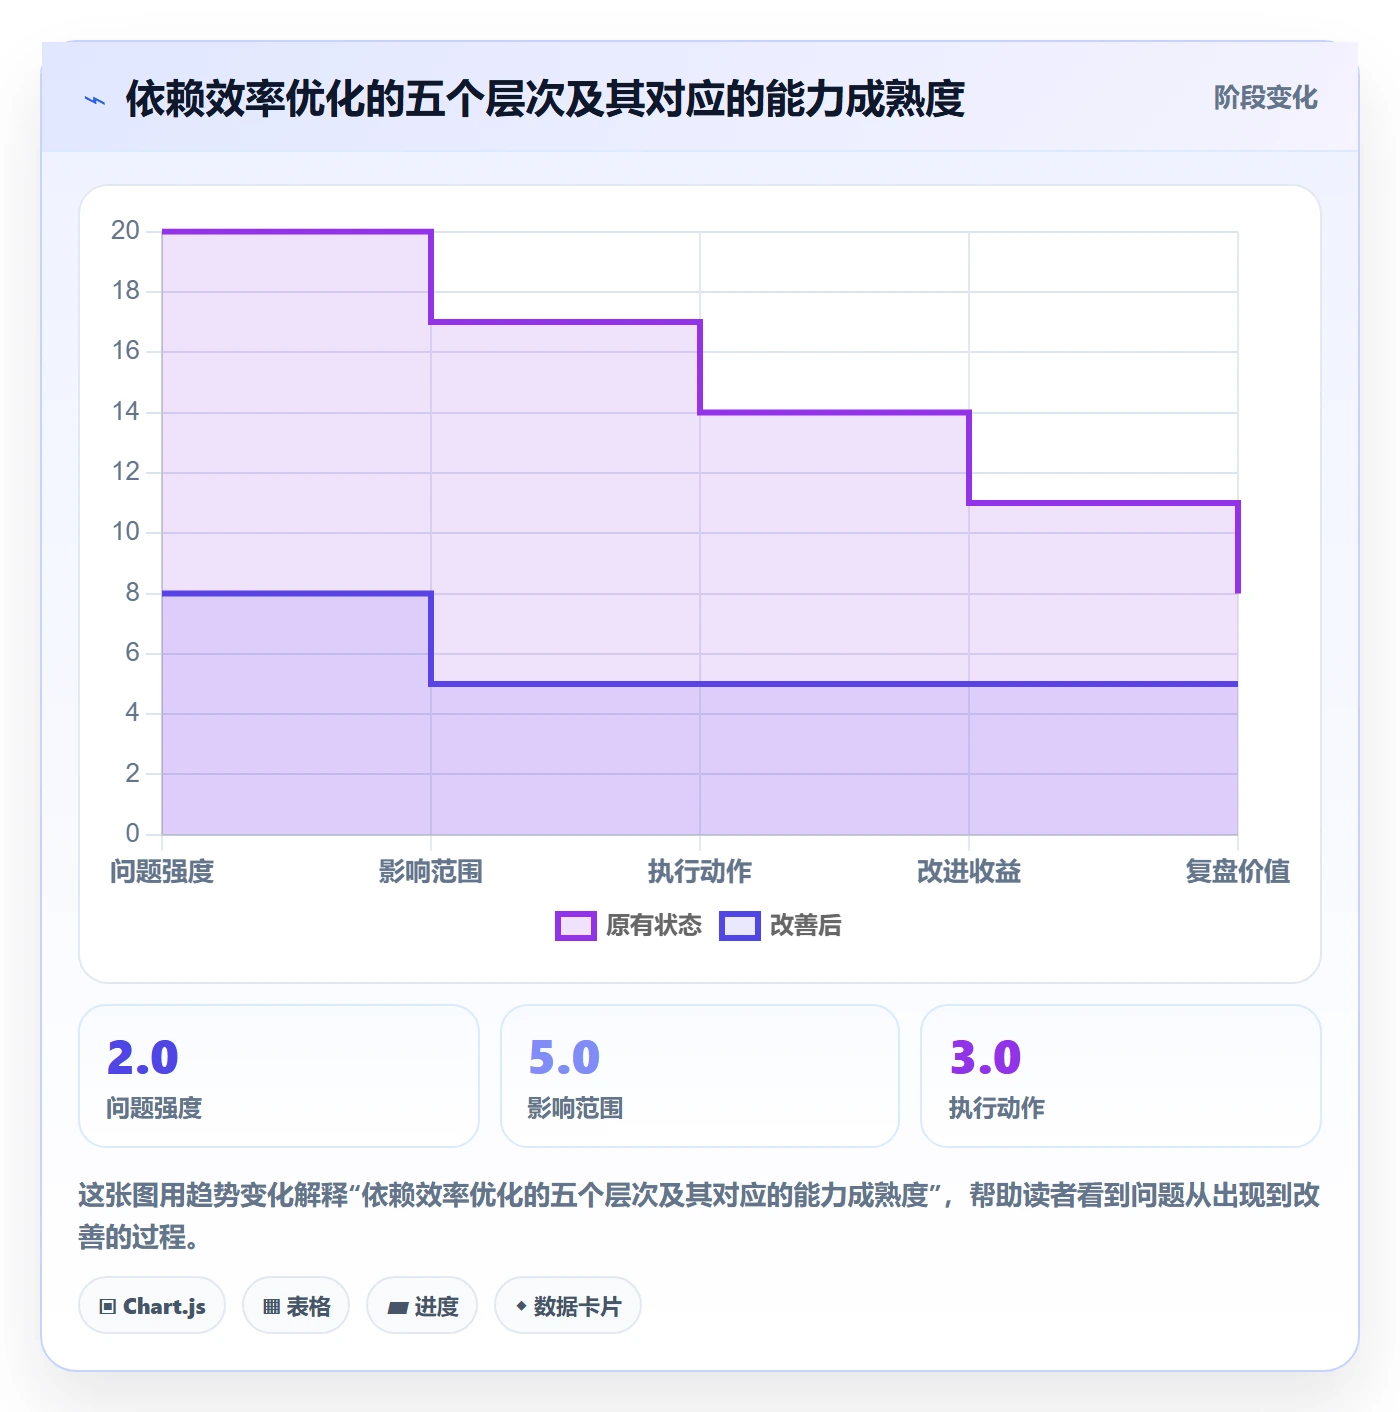The image size is (1400, 1412).
Task: Toggle the 原有状态 legend swatch
Action: [x=576, y=926]
